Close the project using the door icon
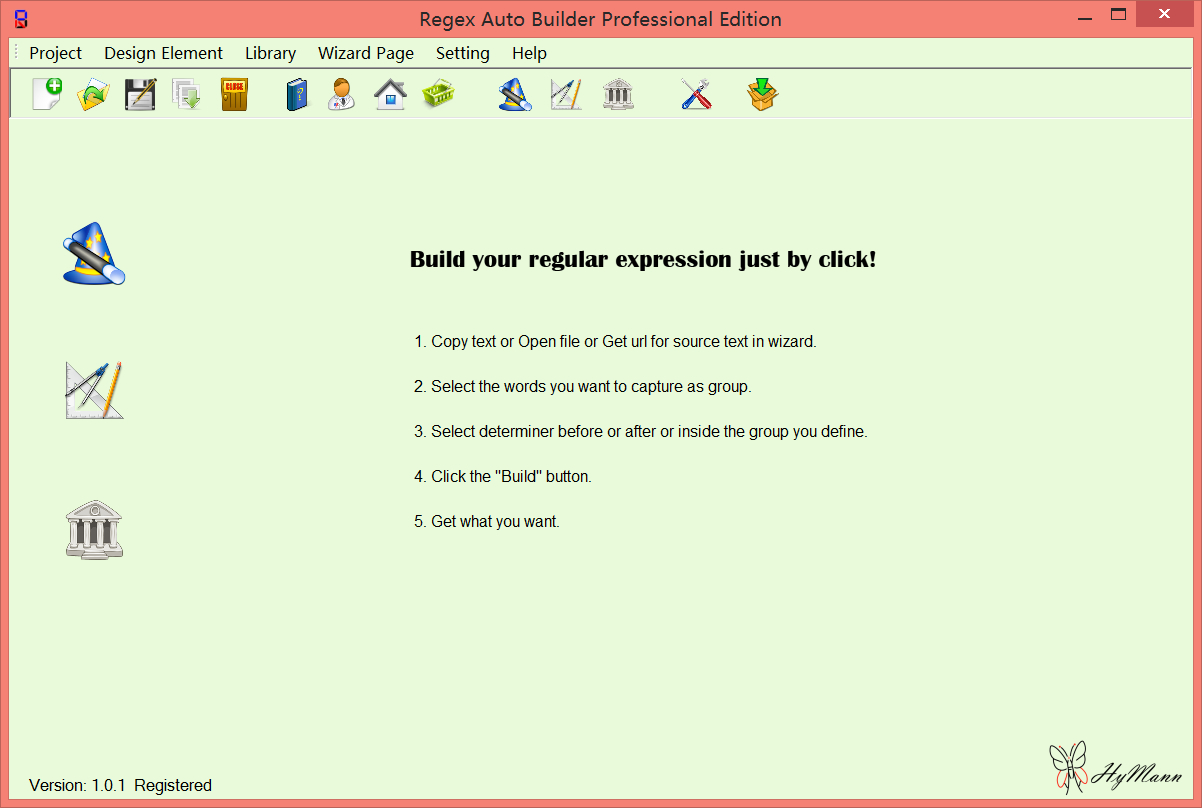Viewport: 1202px width, 808px height. pyautogui.click(x=234, y=95)
